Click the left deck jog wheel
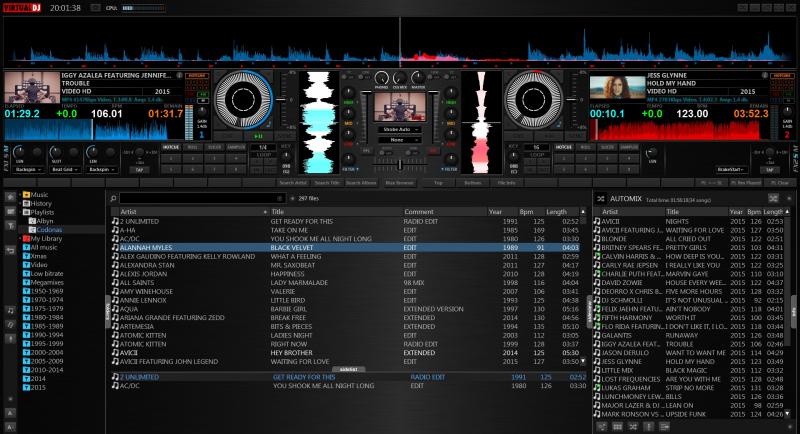 click(x=243, y=100)
